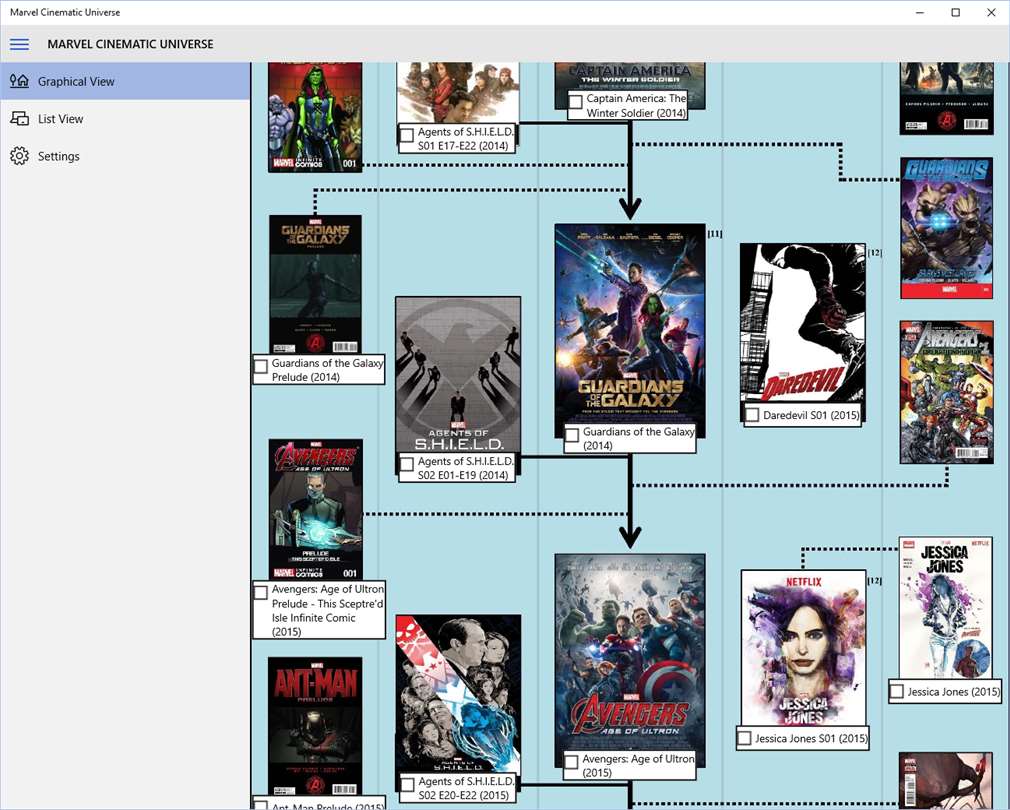Open Jessica Jones comic cover
This screenshot has width=1010, height=810.
tap(946, 607)
